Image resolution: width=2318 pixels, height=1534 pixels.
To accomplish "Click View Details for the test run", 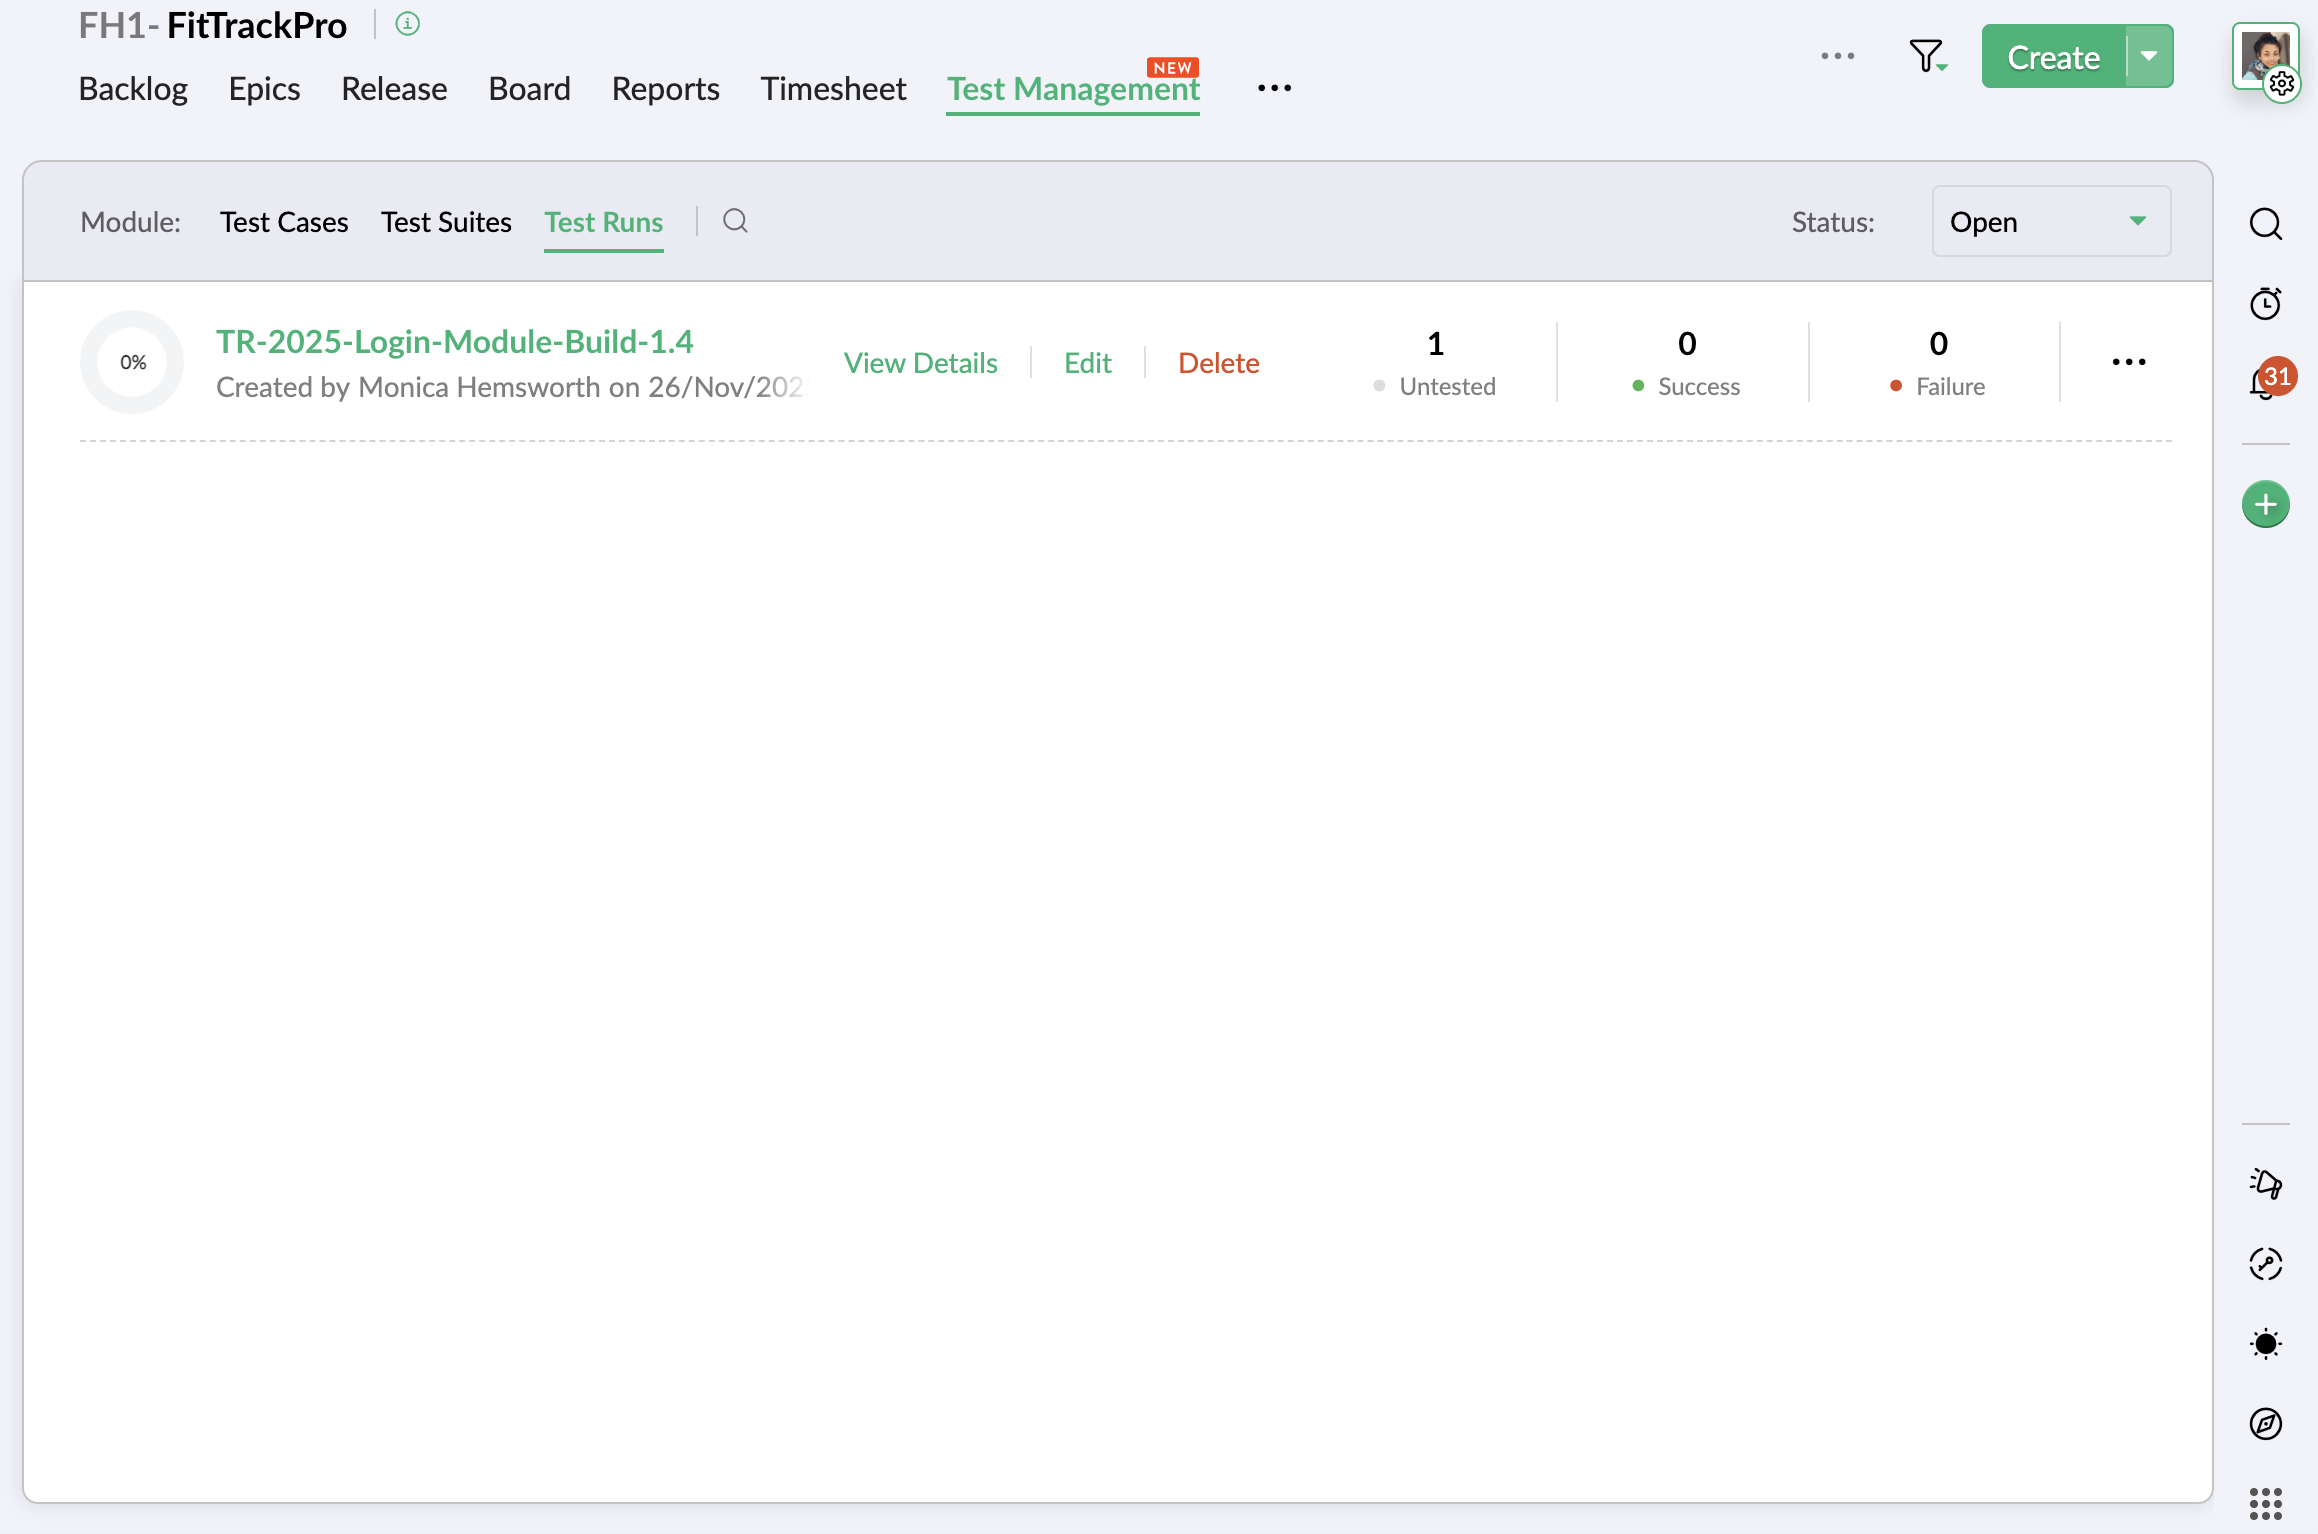I will tap(920, 362).
